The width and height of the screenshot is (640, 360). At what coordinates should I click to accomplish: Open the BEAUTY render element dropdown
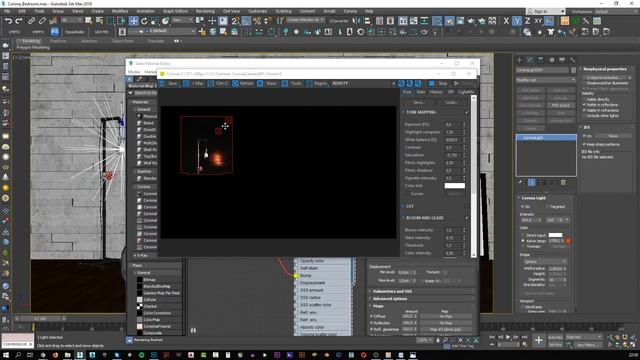[363, 83]
